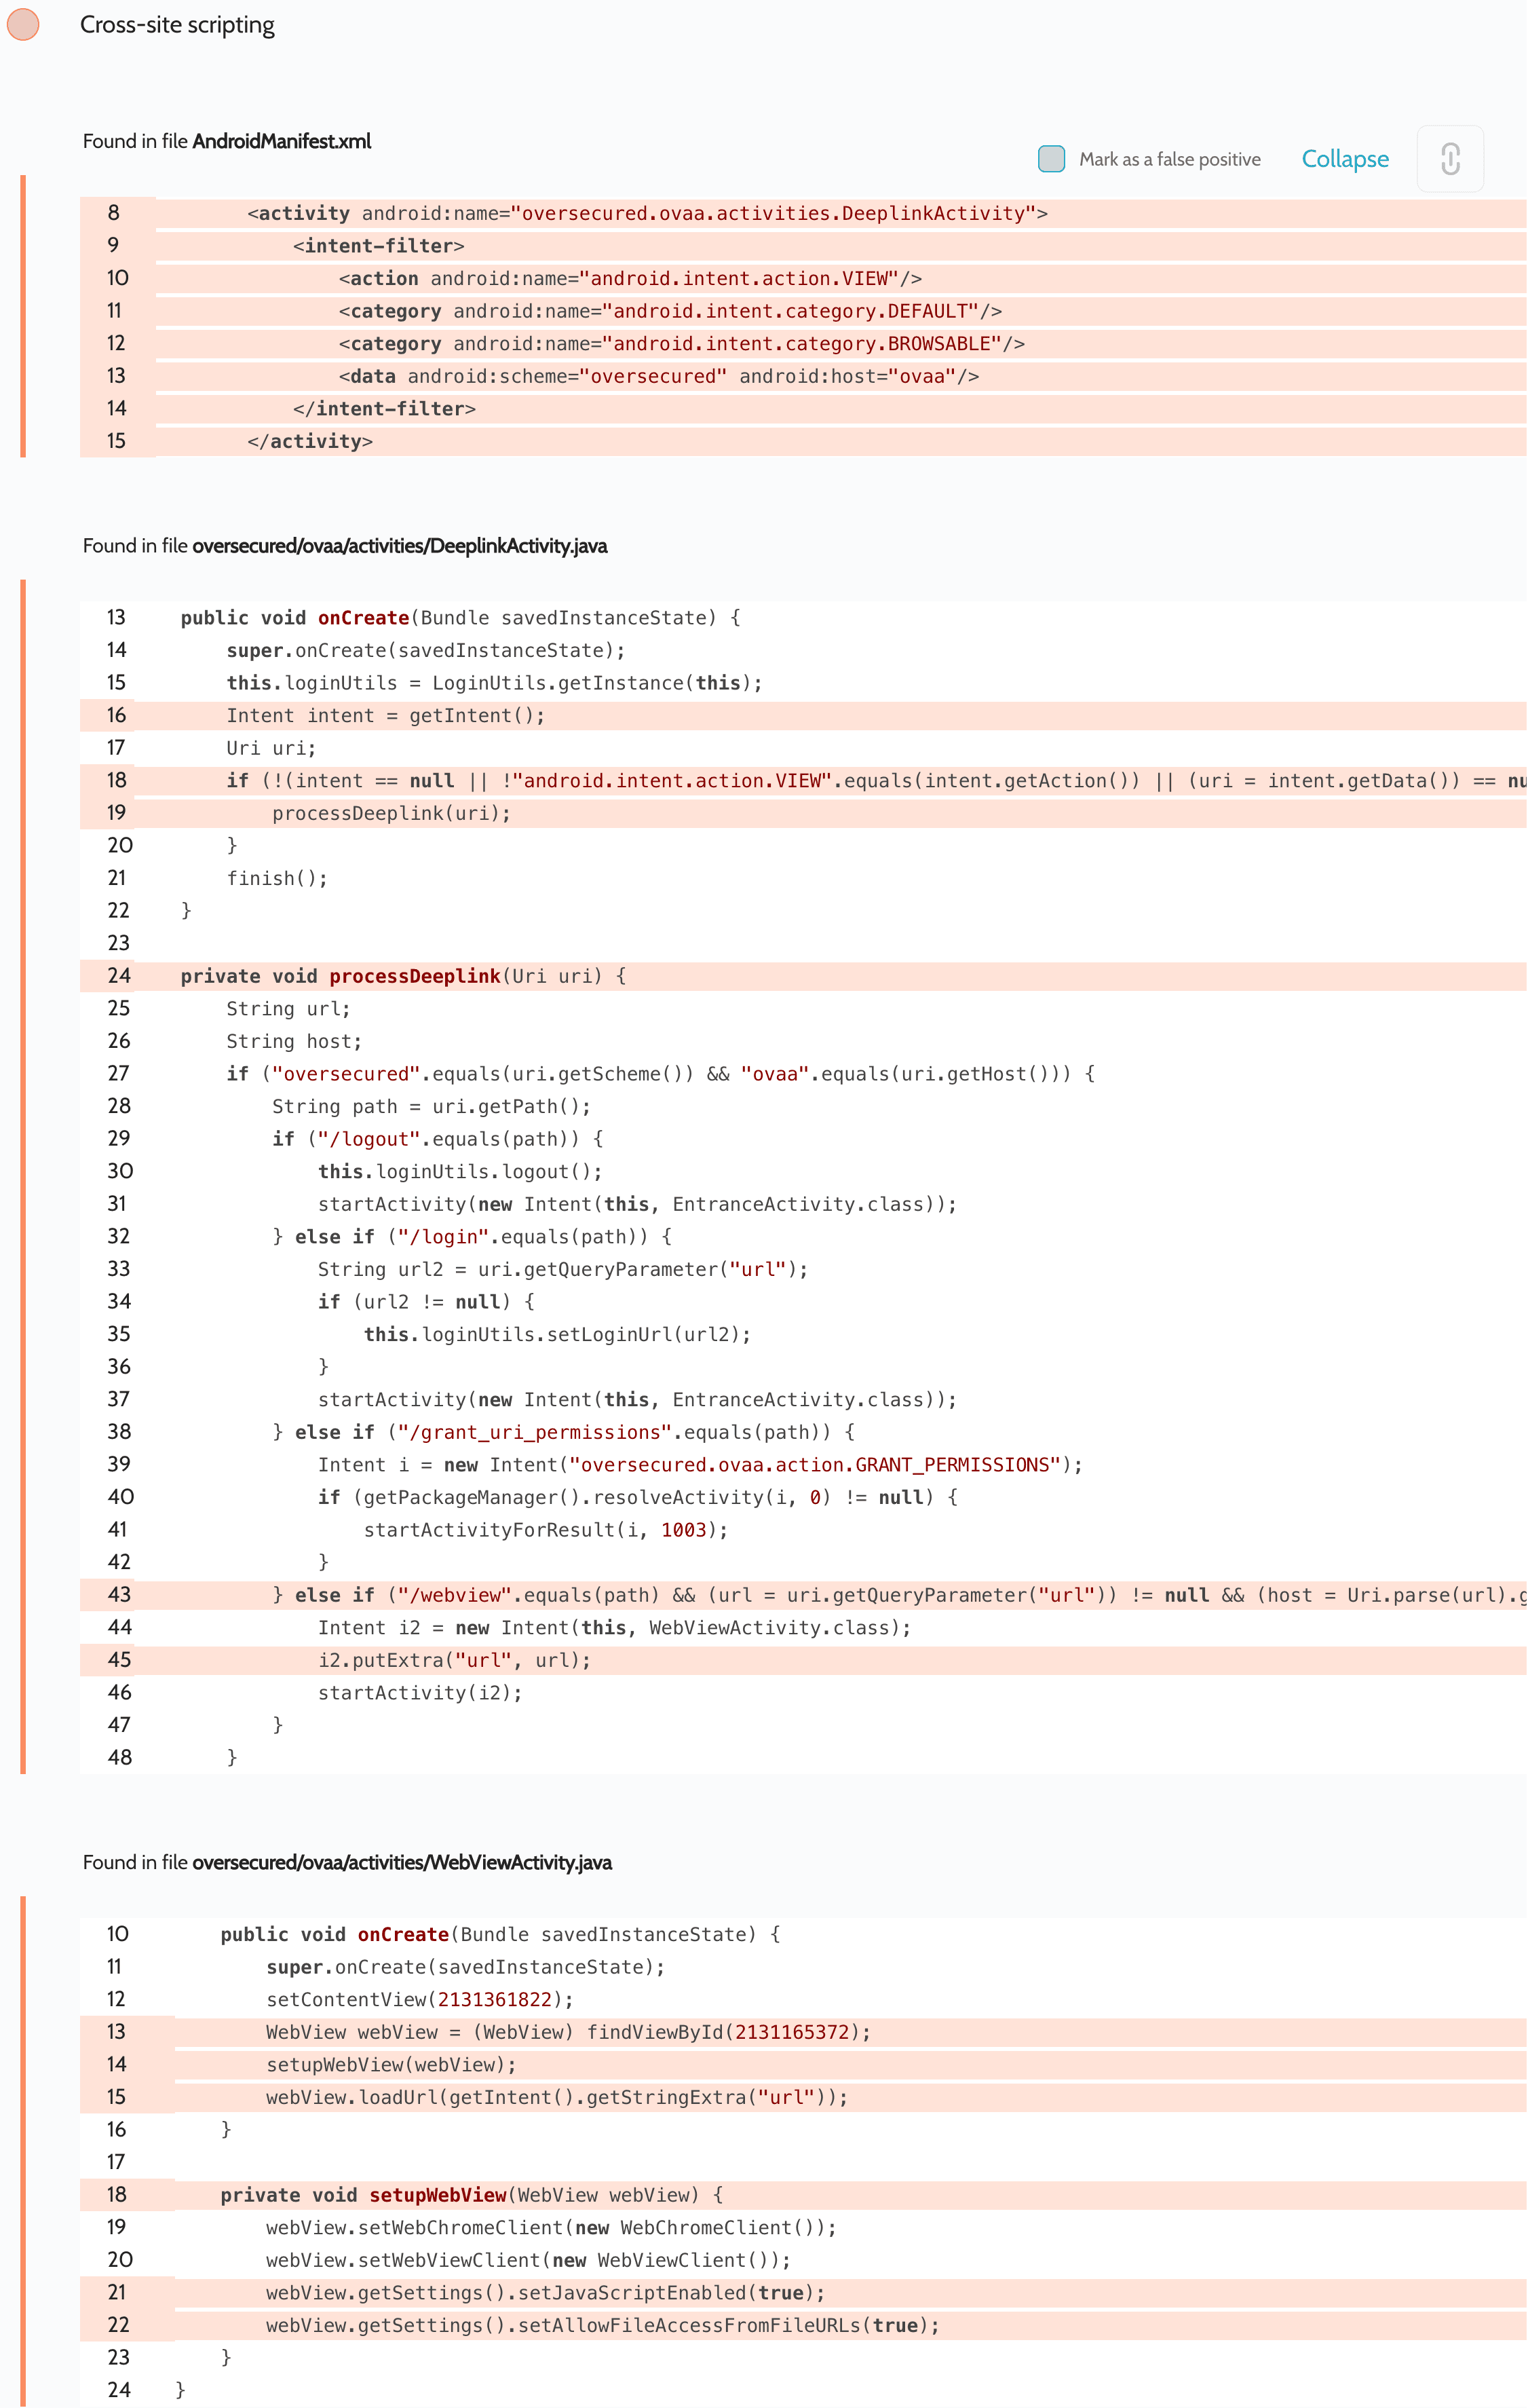
Task: Click the data android:scheme oversecured line
Action: 658,377
